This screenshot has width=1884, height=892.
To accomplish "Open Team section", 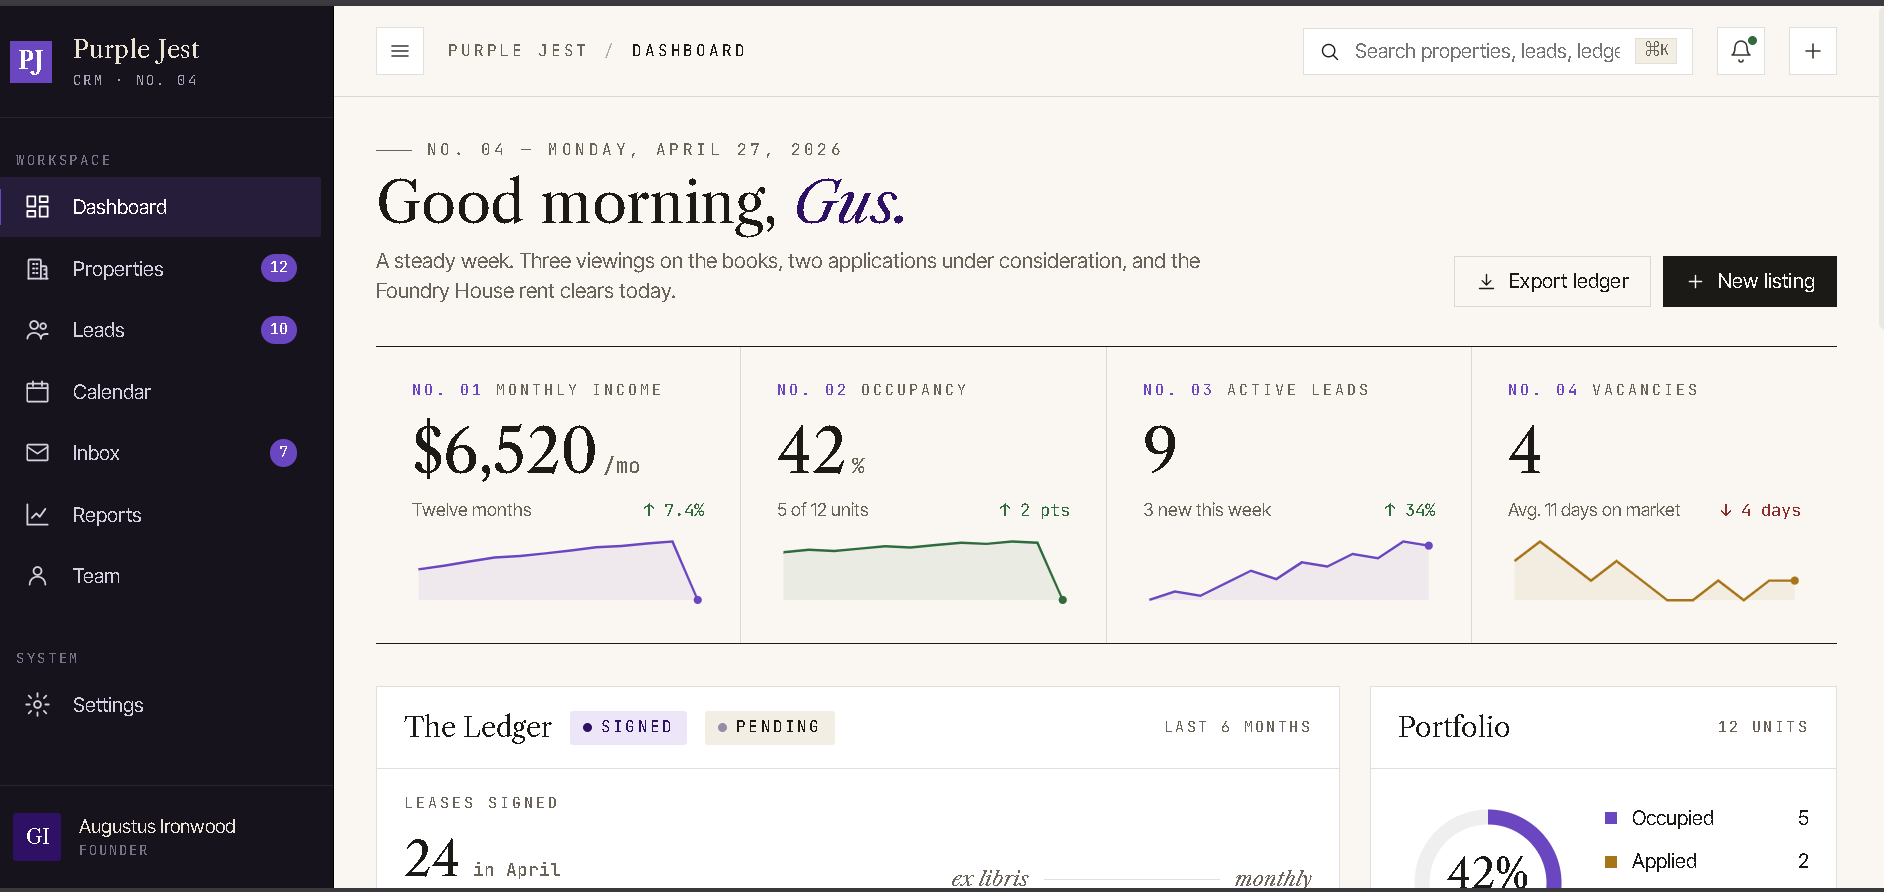I will (x=161, y=576).
